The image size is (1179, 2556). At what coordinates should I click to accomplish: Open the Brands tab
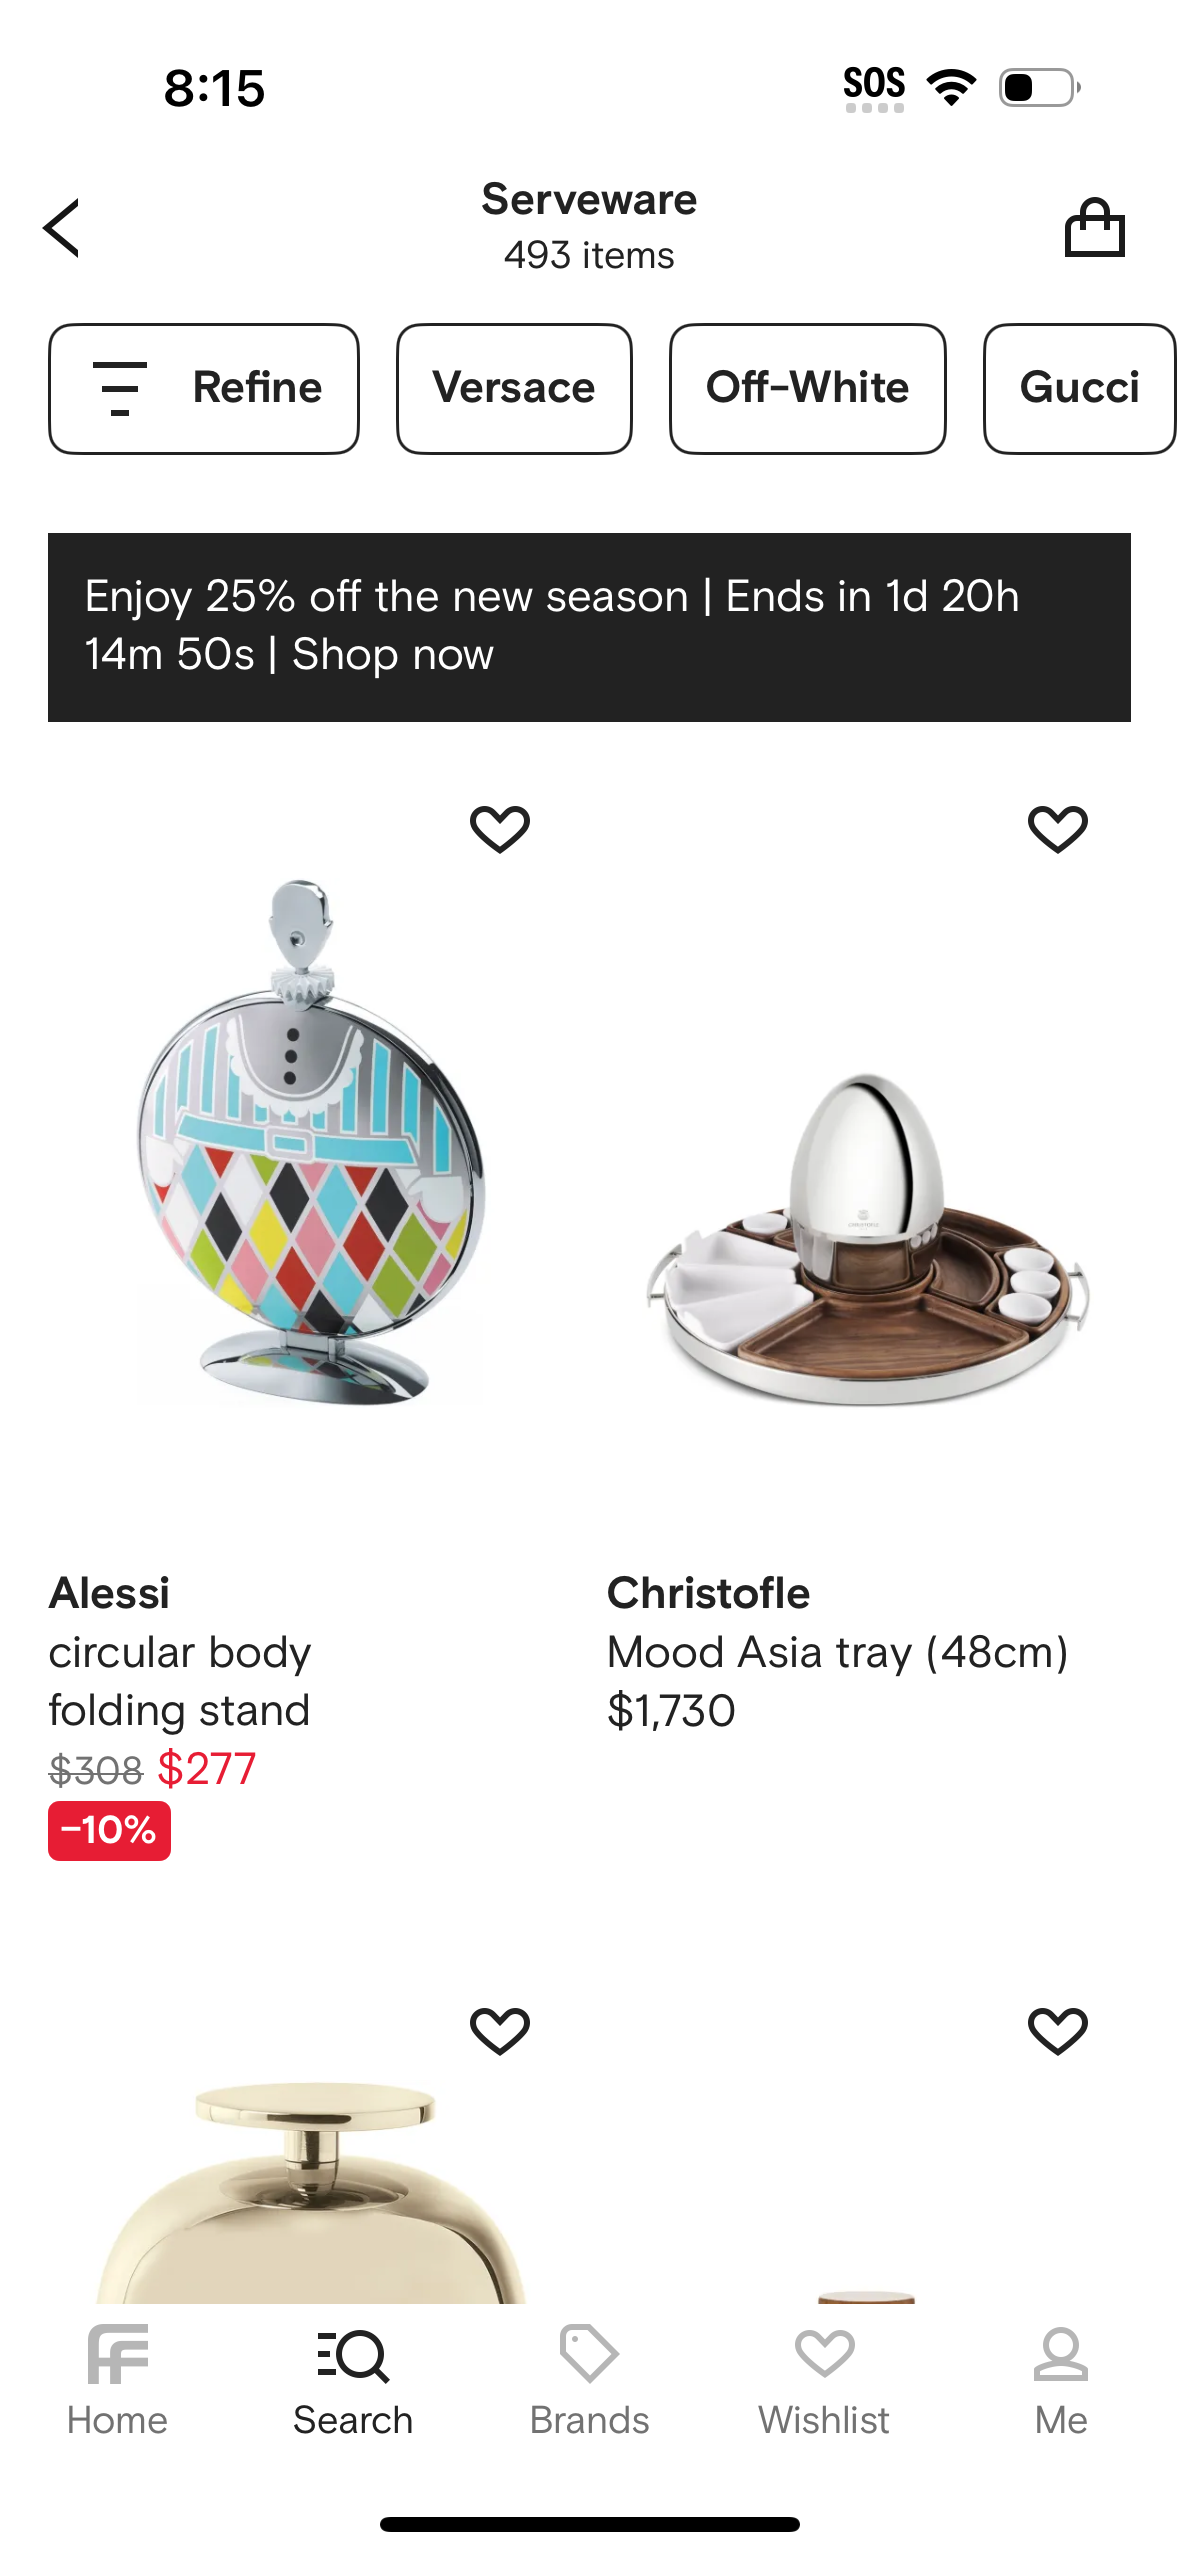coord(589,2380)
